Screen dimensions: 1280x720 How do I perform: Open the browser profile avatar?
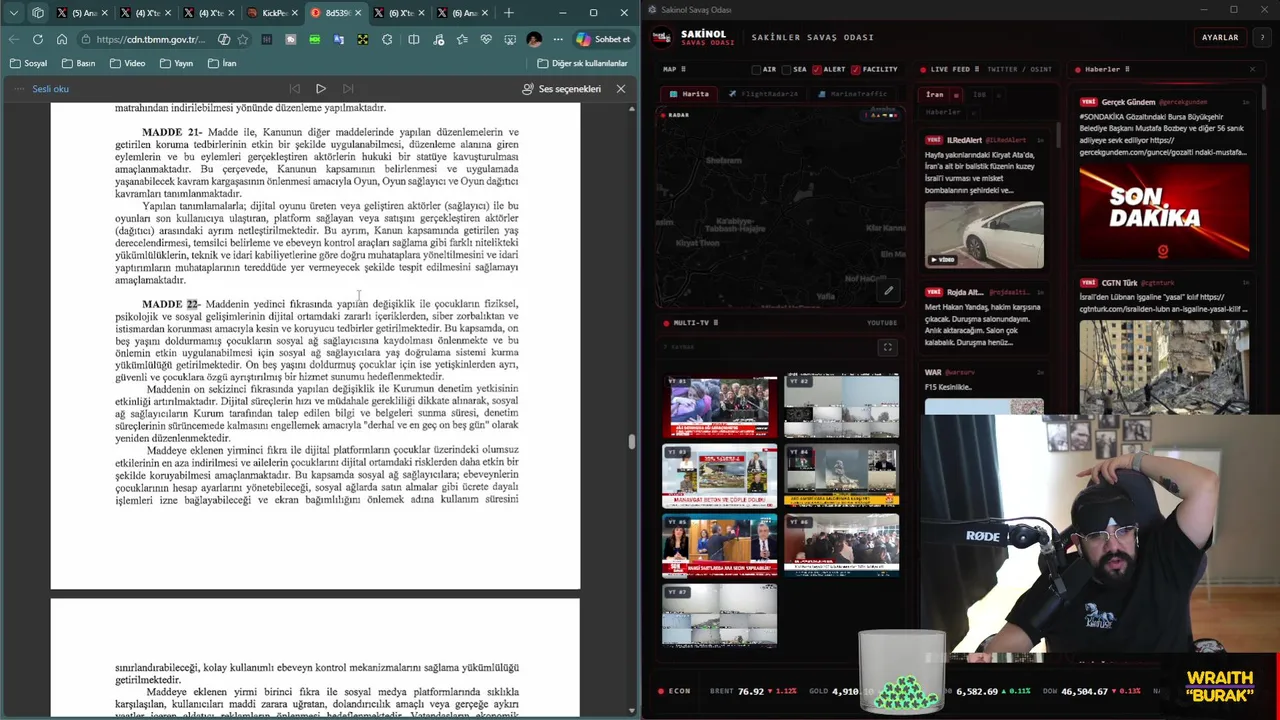(534, 39)
